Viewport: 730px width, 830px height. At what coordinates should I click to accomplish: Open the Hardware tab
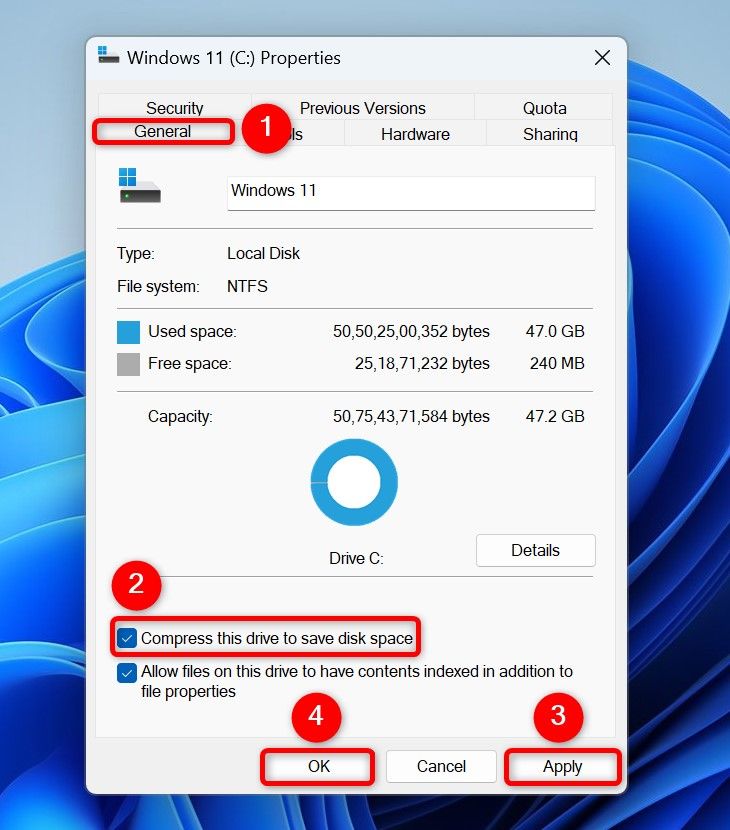pyautogui.click(x=415, y=133)
